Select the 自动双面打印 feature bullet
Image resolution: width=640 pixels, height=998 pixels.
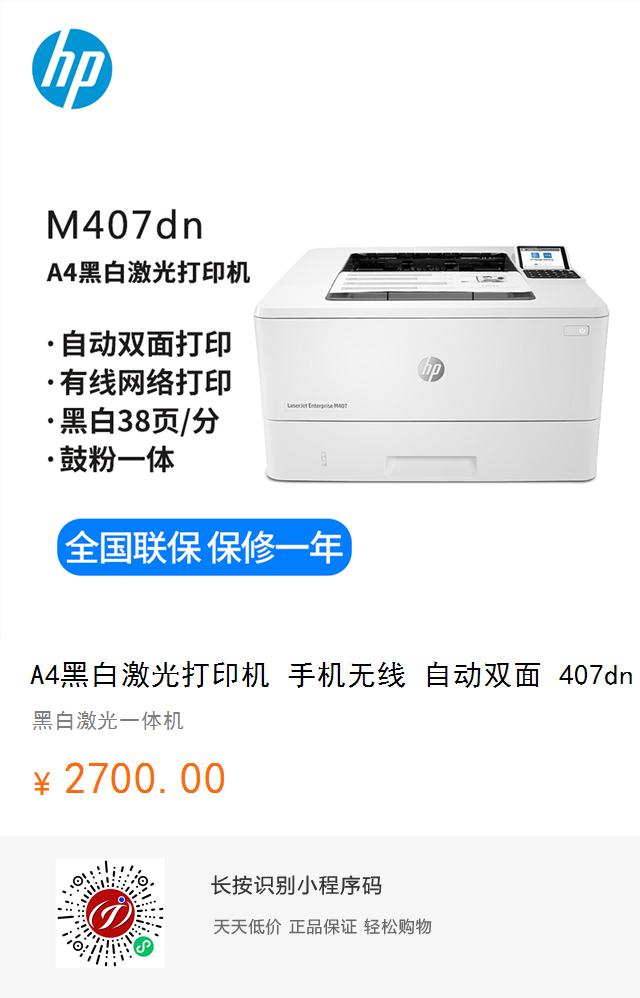(x=140, y=344)
